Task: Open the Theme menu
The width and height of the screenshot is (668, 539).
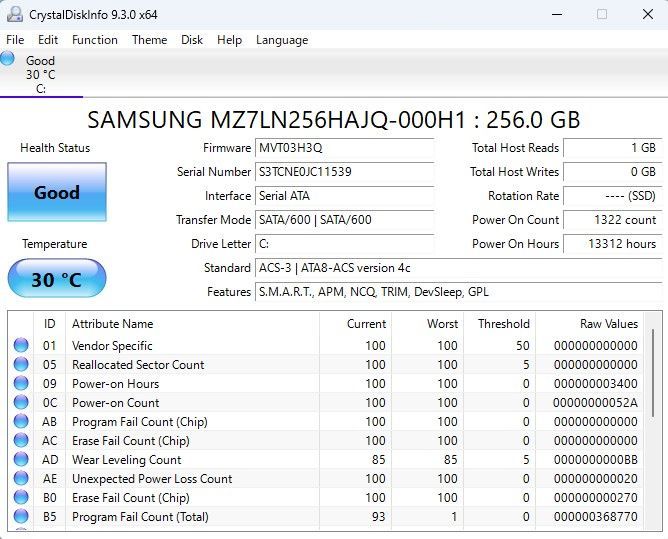Action: point(150,40)
